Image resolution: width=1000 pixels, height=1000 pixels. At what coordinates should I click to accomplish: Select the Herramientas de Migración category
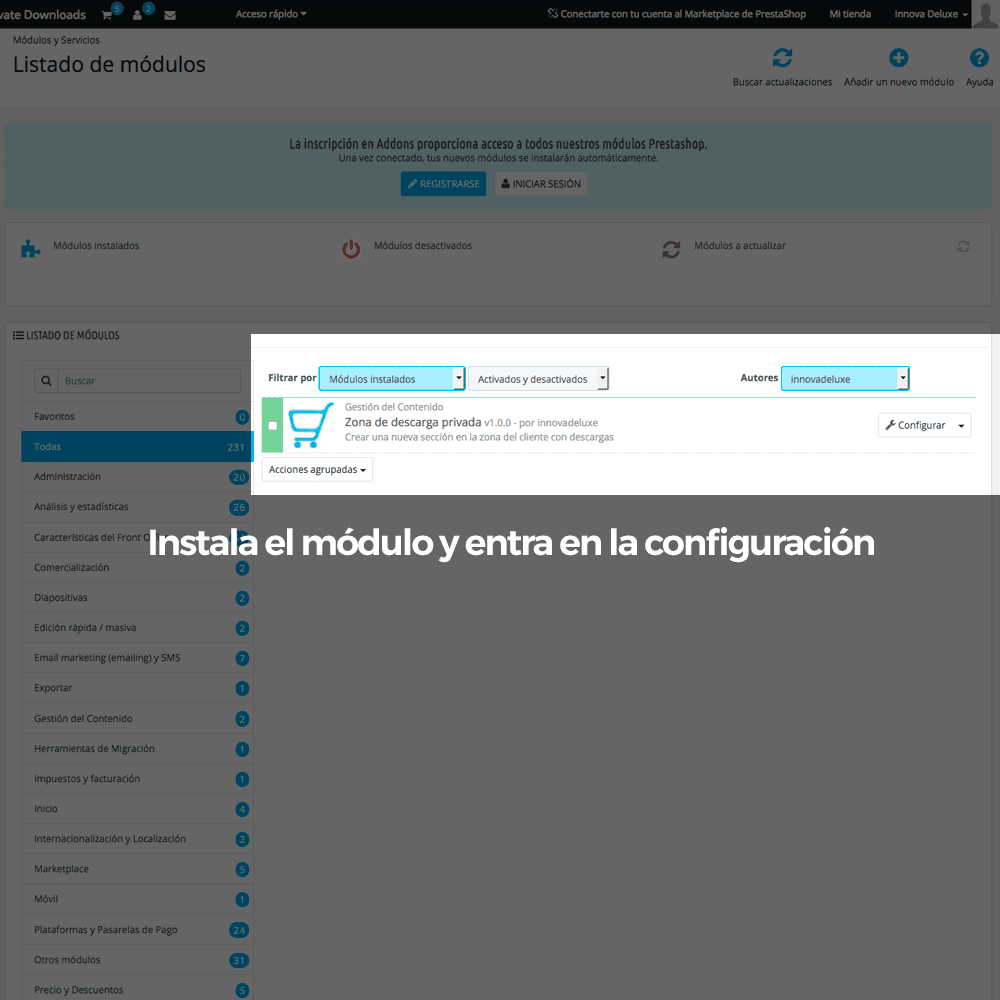(137, 749)
